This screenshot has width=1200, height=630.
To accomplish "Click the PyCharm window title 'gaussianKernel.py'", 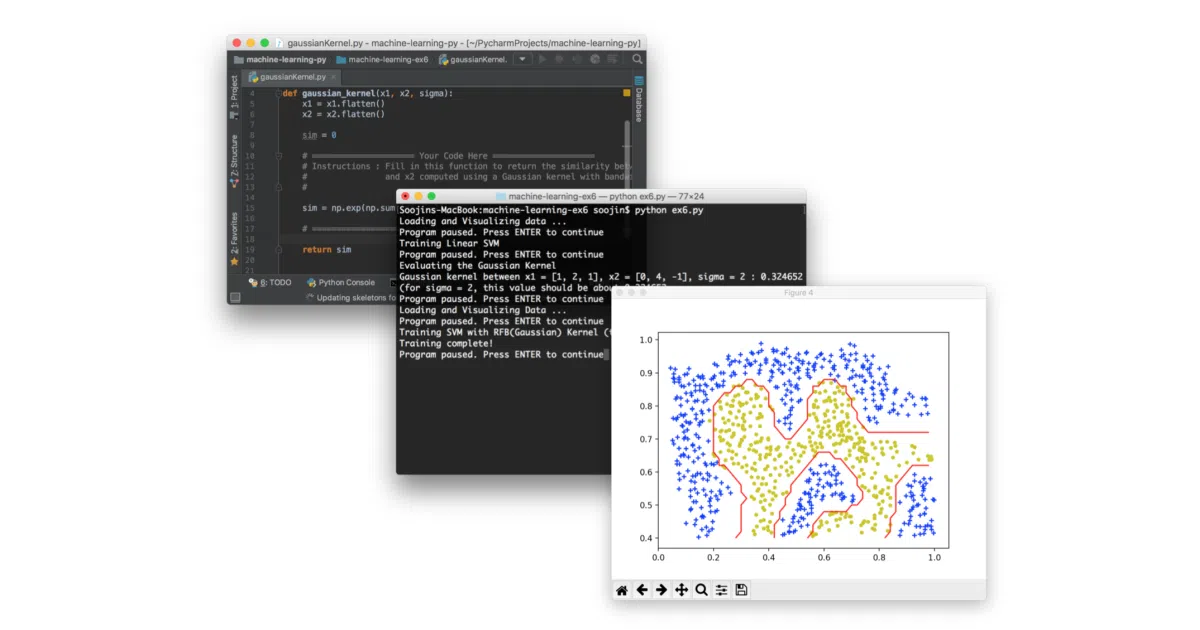I will [x=465, y=43].
